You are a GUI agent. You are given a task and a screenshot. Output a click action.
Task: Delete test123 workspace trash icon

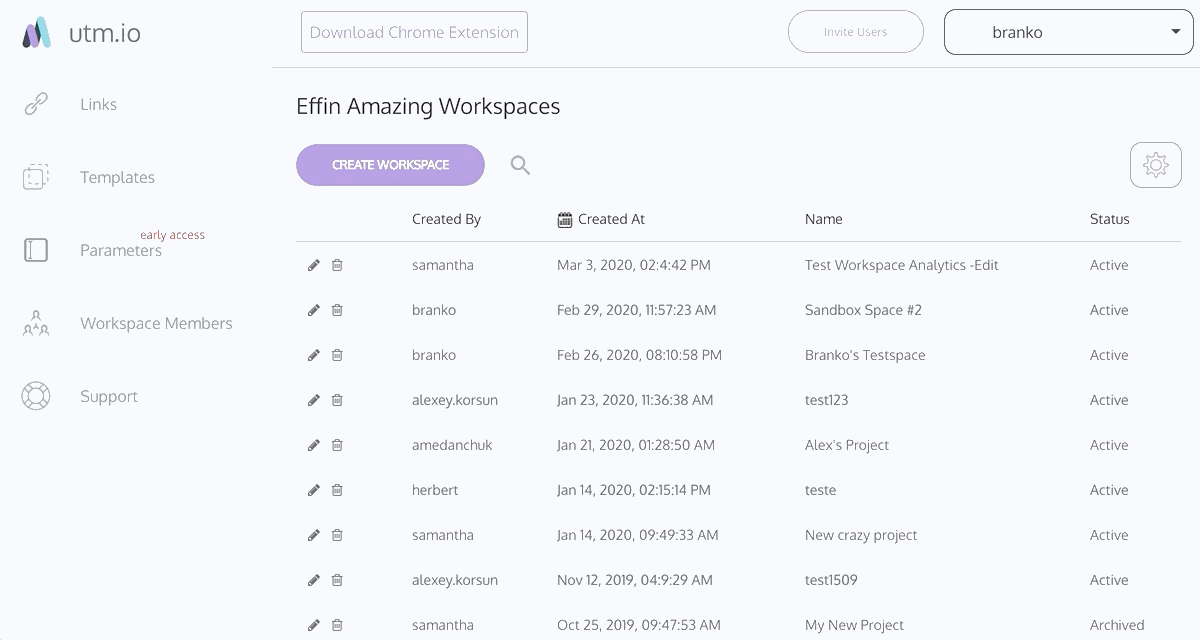[337, 400]
